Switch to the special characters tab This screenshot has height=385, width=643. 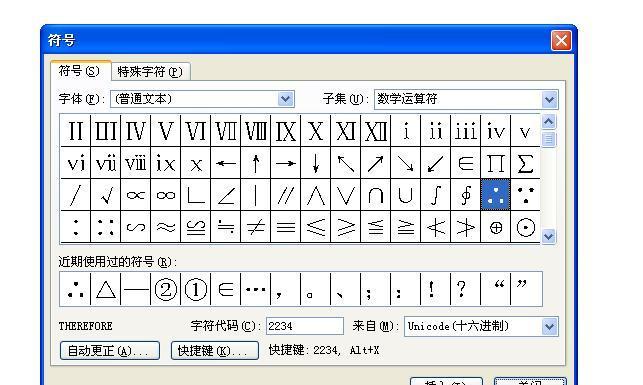tap(150, 72)
